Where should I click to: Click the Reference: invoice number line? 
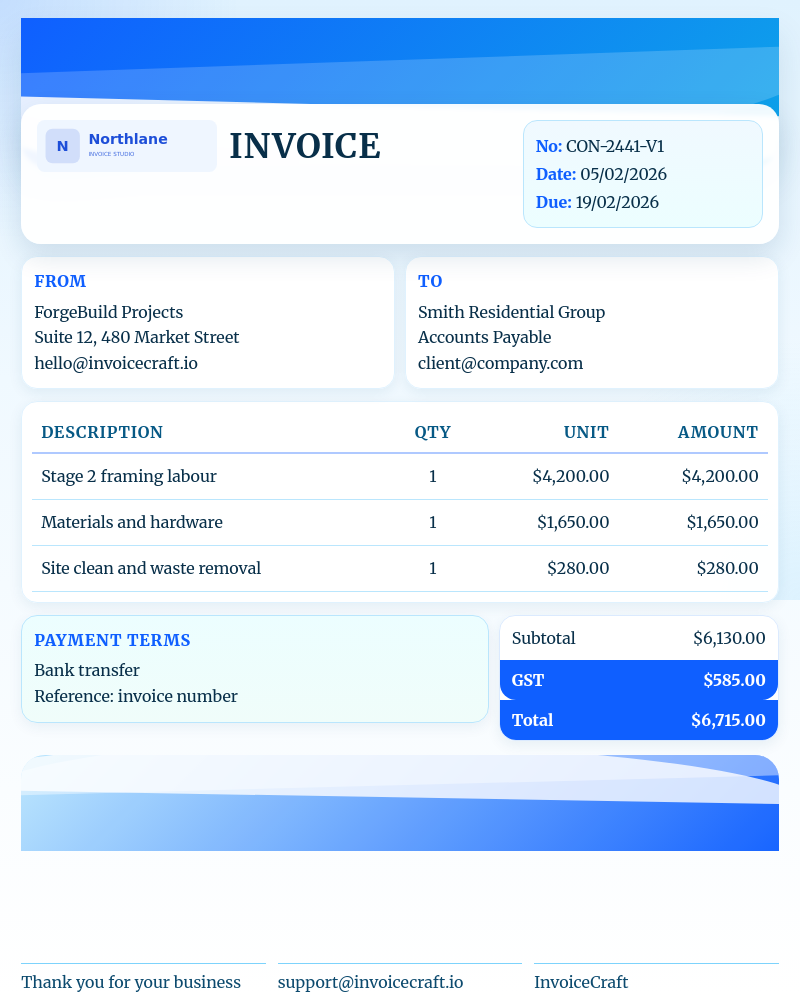136,697
